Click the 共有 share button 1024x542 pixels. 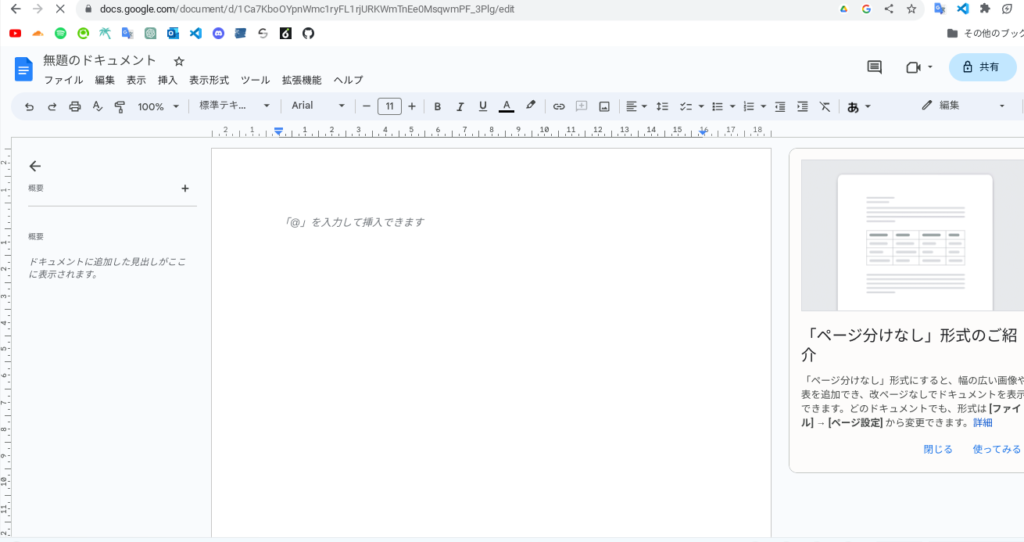tap(981, 67)
